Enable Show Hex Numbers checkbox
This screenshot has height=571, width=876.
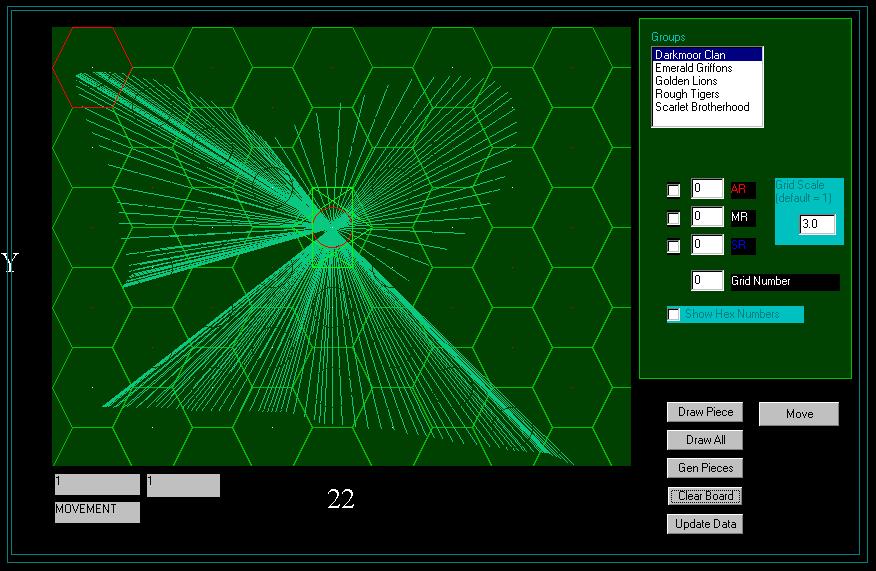click(x=674, y=315)
